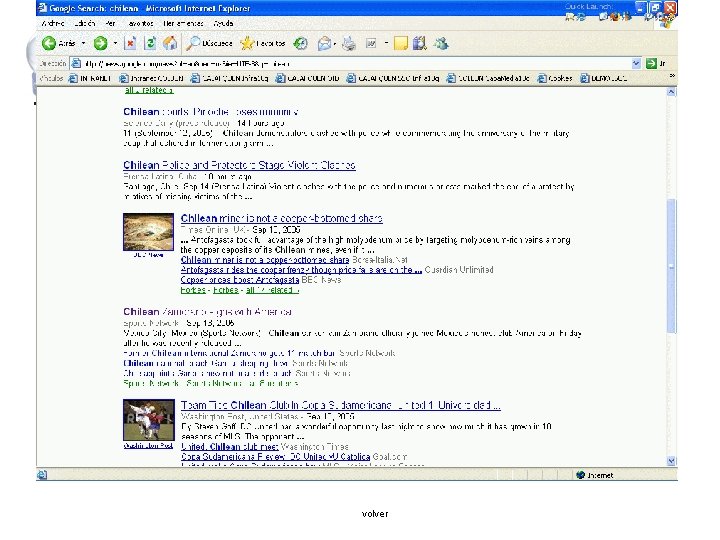Click the IE page icon in title bar
Viewport: 720px width, 540px height.
(42, 8)
